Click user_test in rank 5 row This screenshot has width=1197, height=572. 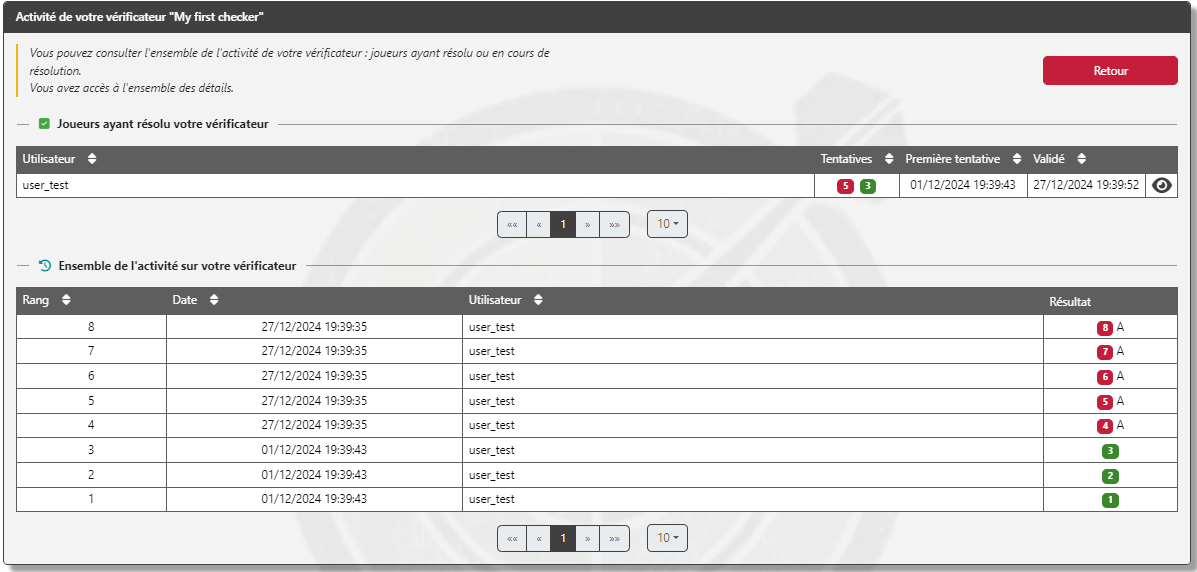[492, 401]
